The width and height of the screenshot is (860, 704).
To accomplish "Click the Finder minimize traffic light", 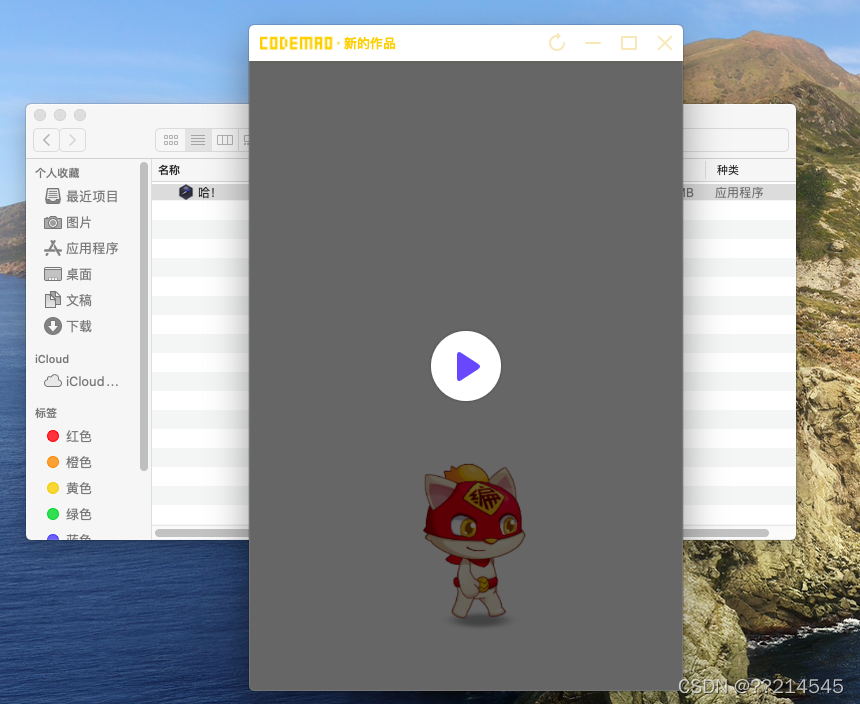I will (60, 115).
